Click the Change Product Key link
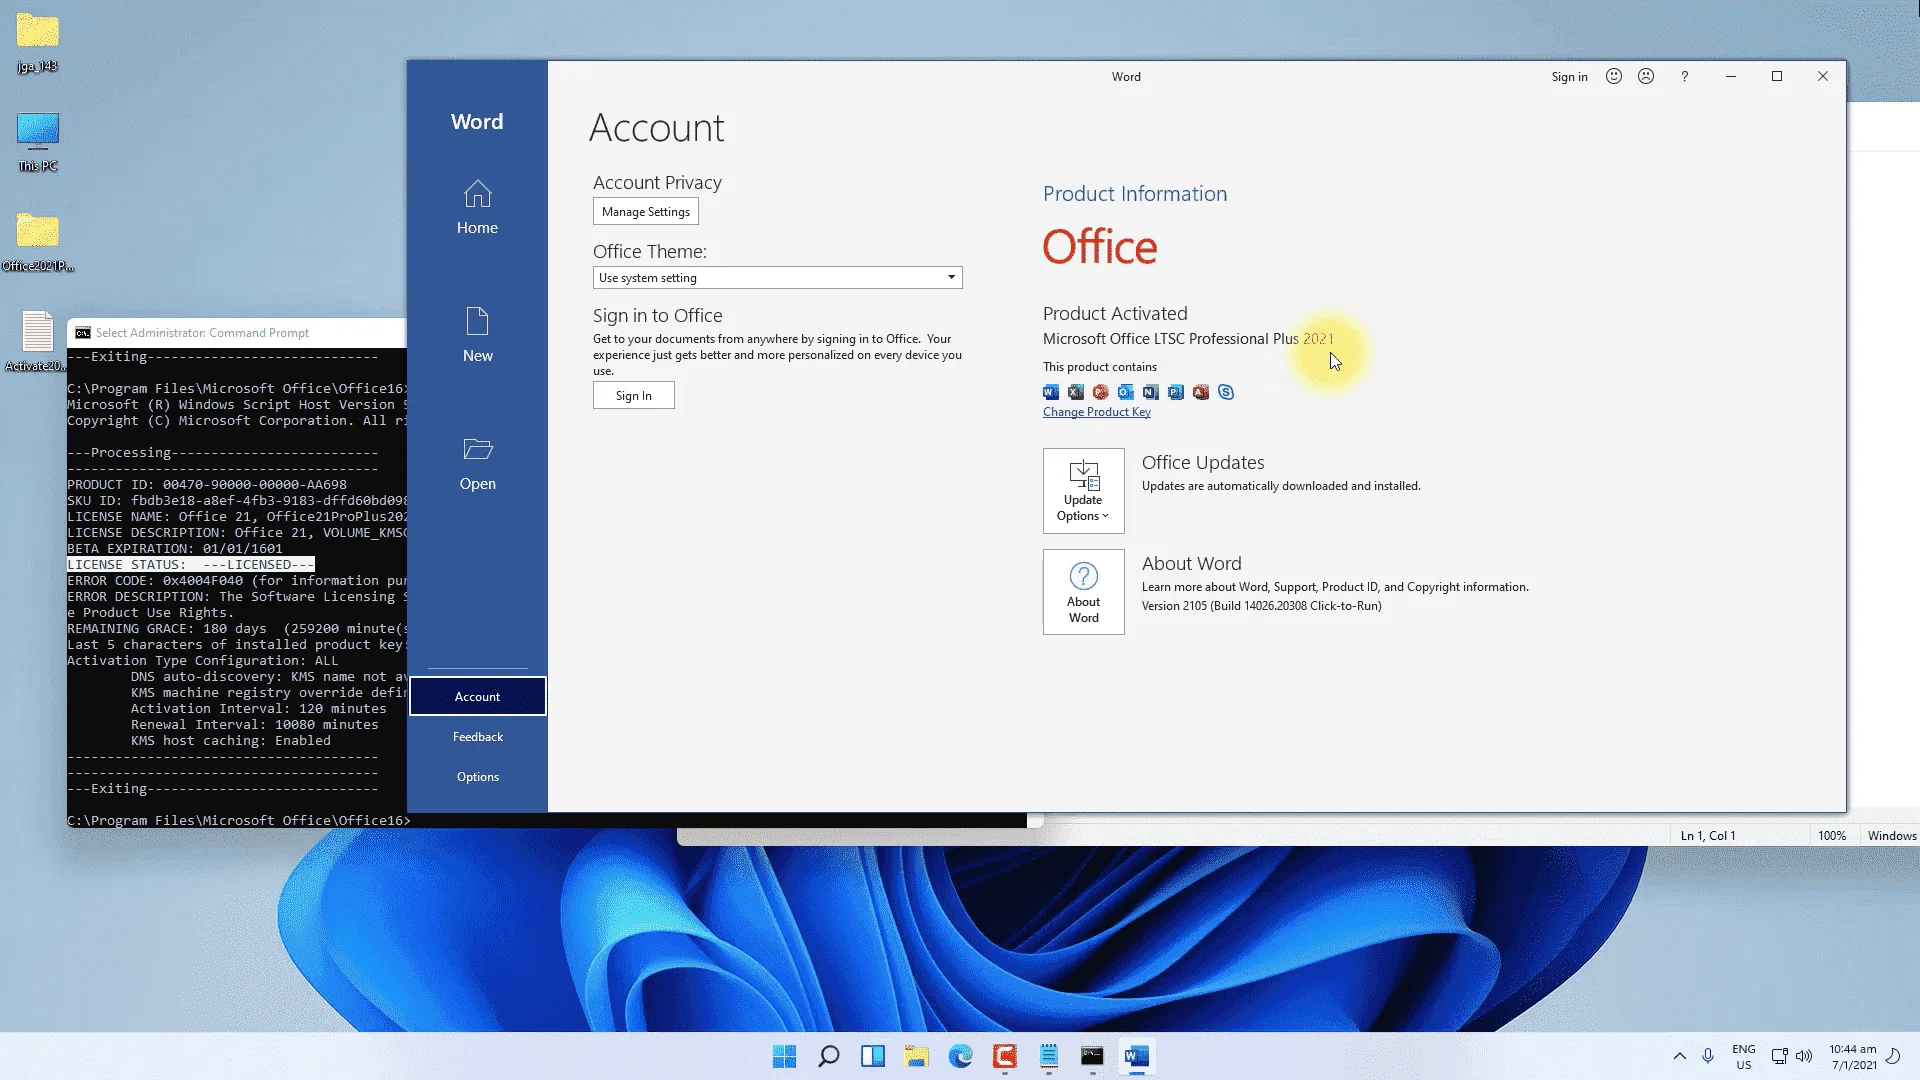This screenshot has width=1920, height=1080. point(1096,412)
